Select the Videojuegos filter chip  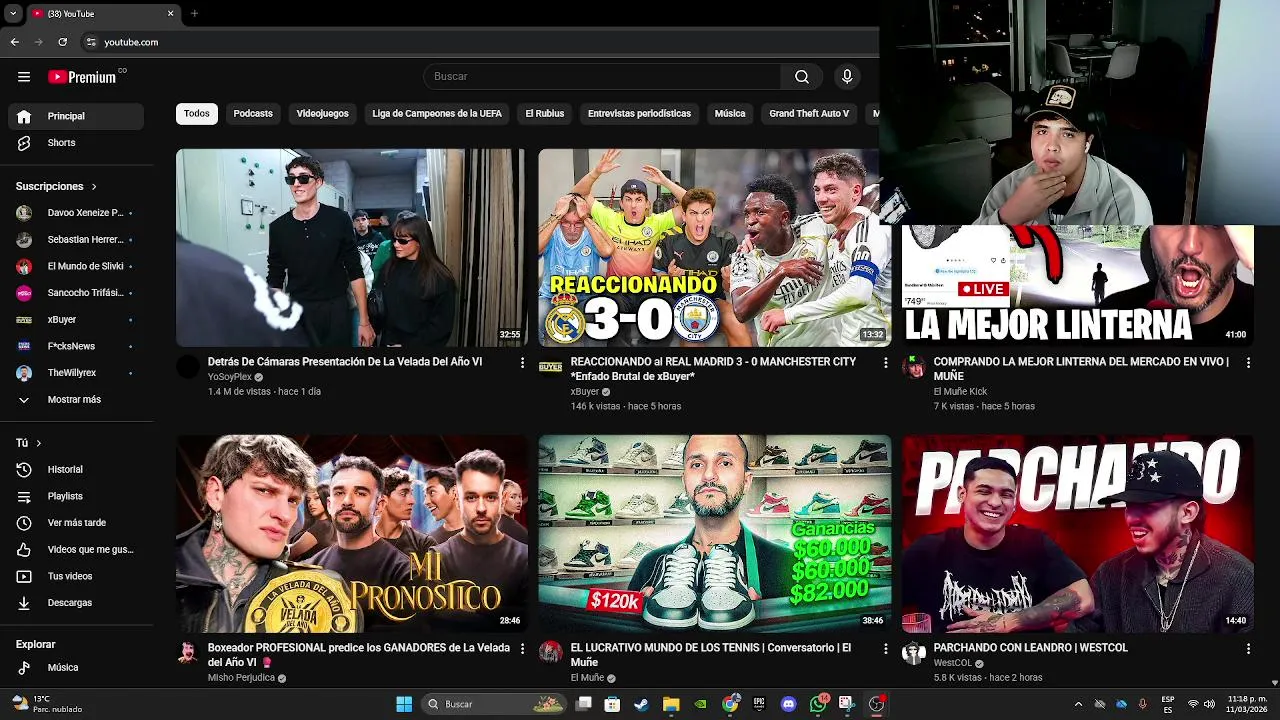[322, 114]
